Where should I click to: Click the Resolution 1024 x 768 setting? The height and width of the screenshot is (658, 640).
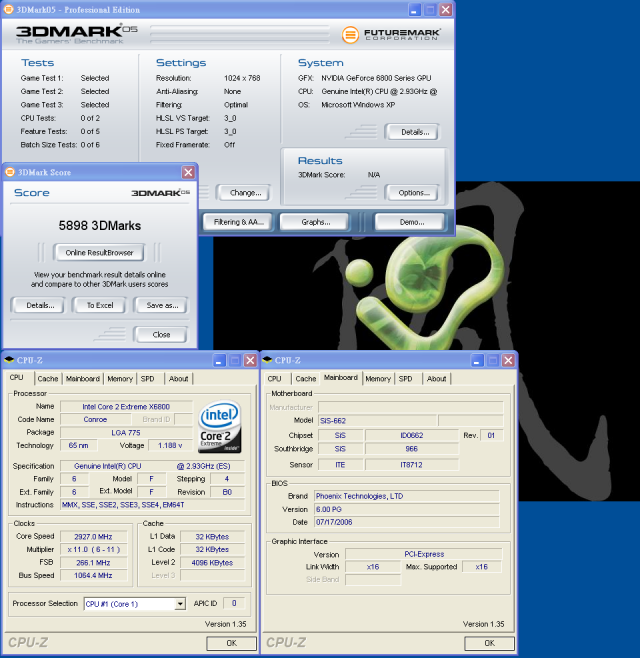242,78
